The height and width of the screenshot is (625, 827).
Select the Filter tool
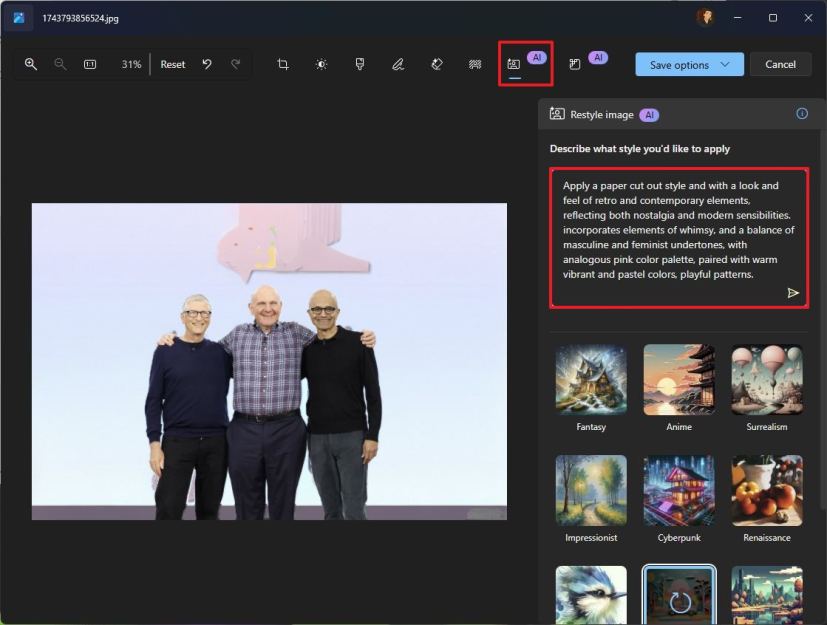[x=359, y=63]
